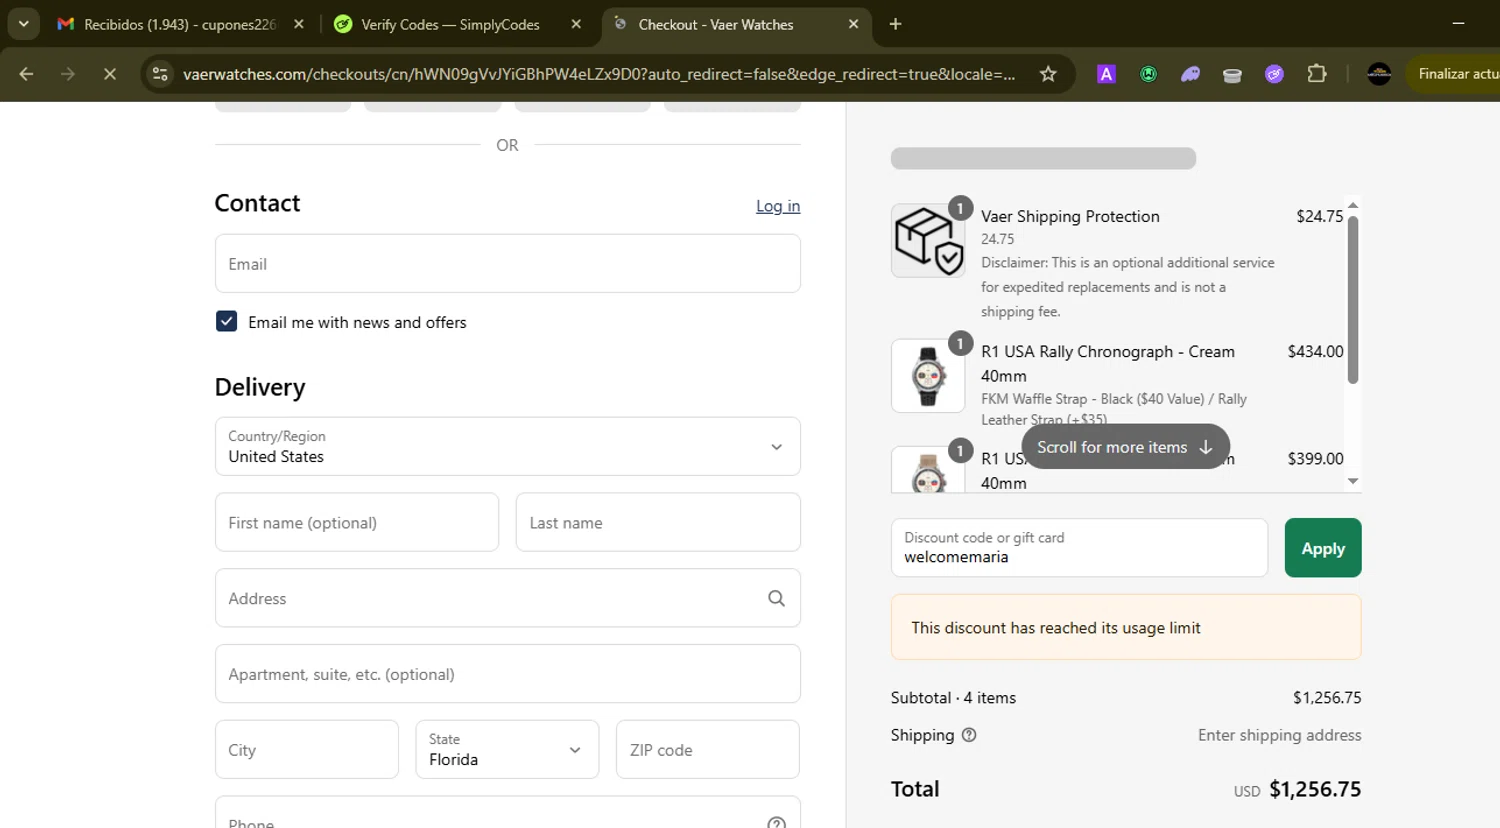Open the tab search chevron
Viewport: 1500px width, 828px height.
click(x=23, y=24)
